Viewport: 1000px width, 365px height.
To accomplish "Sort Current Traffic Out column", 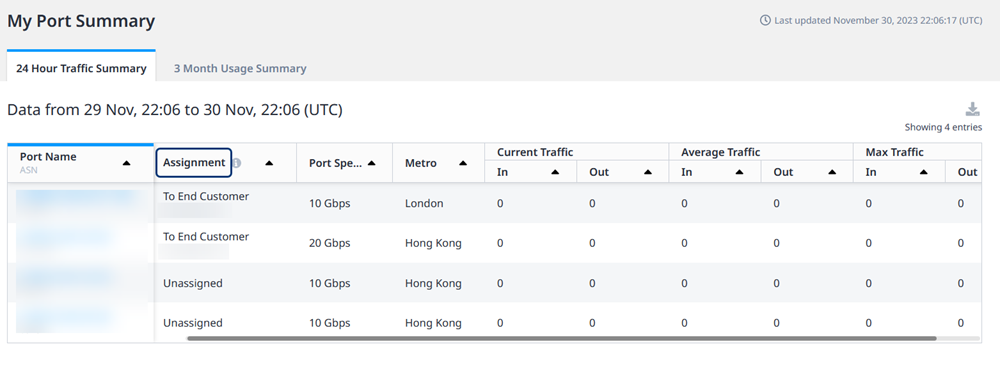I will 648,172.
